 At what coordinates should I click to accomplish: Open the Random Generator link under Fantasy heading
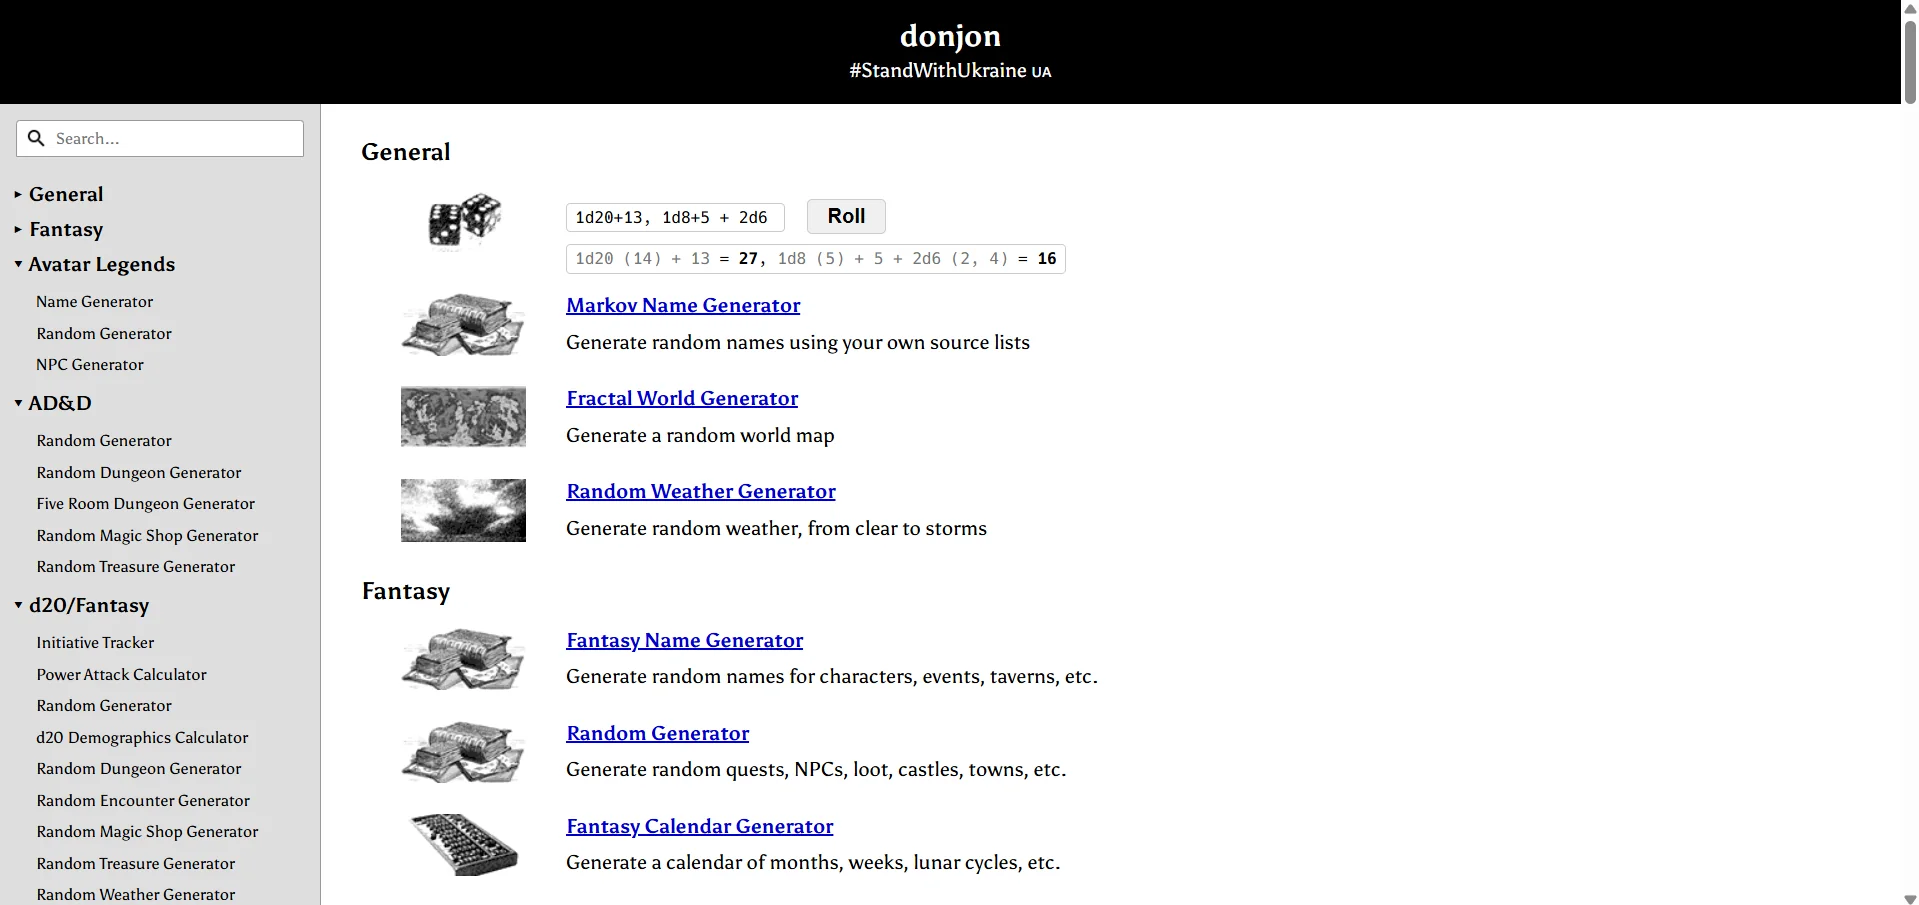pyautogui.click(x=658, y=733)
